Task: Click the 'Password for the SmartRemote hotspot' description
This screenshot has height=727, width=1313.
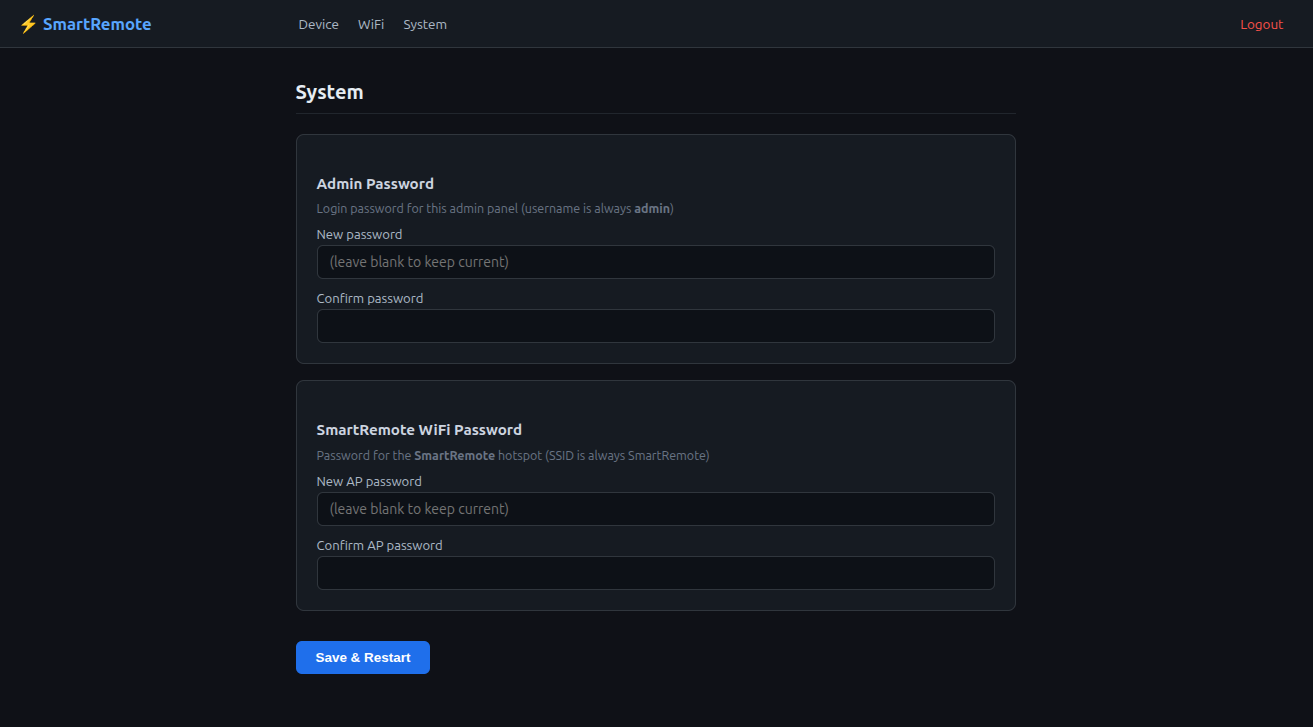Action: 513,456
